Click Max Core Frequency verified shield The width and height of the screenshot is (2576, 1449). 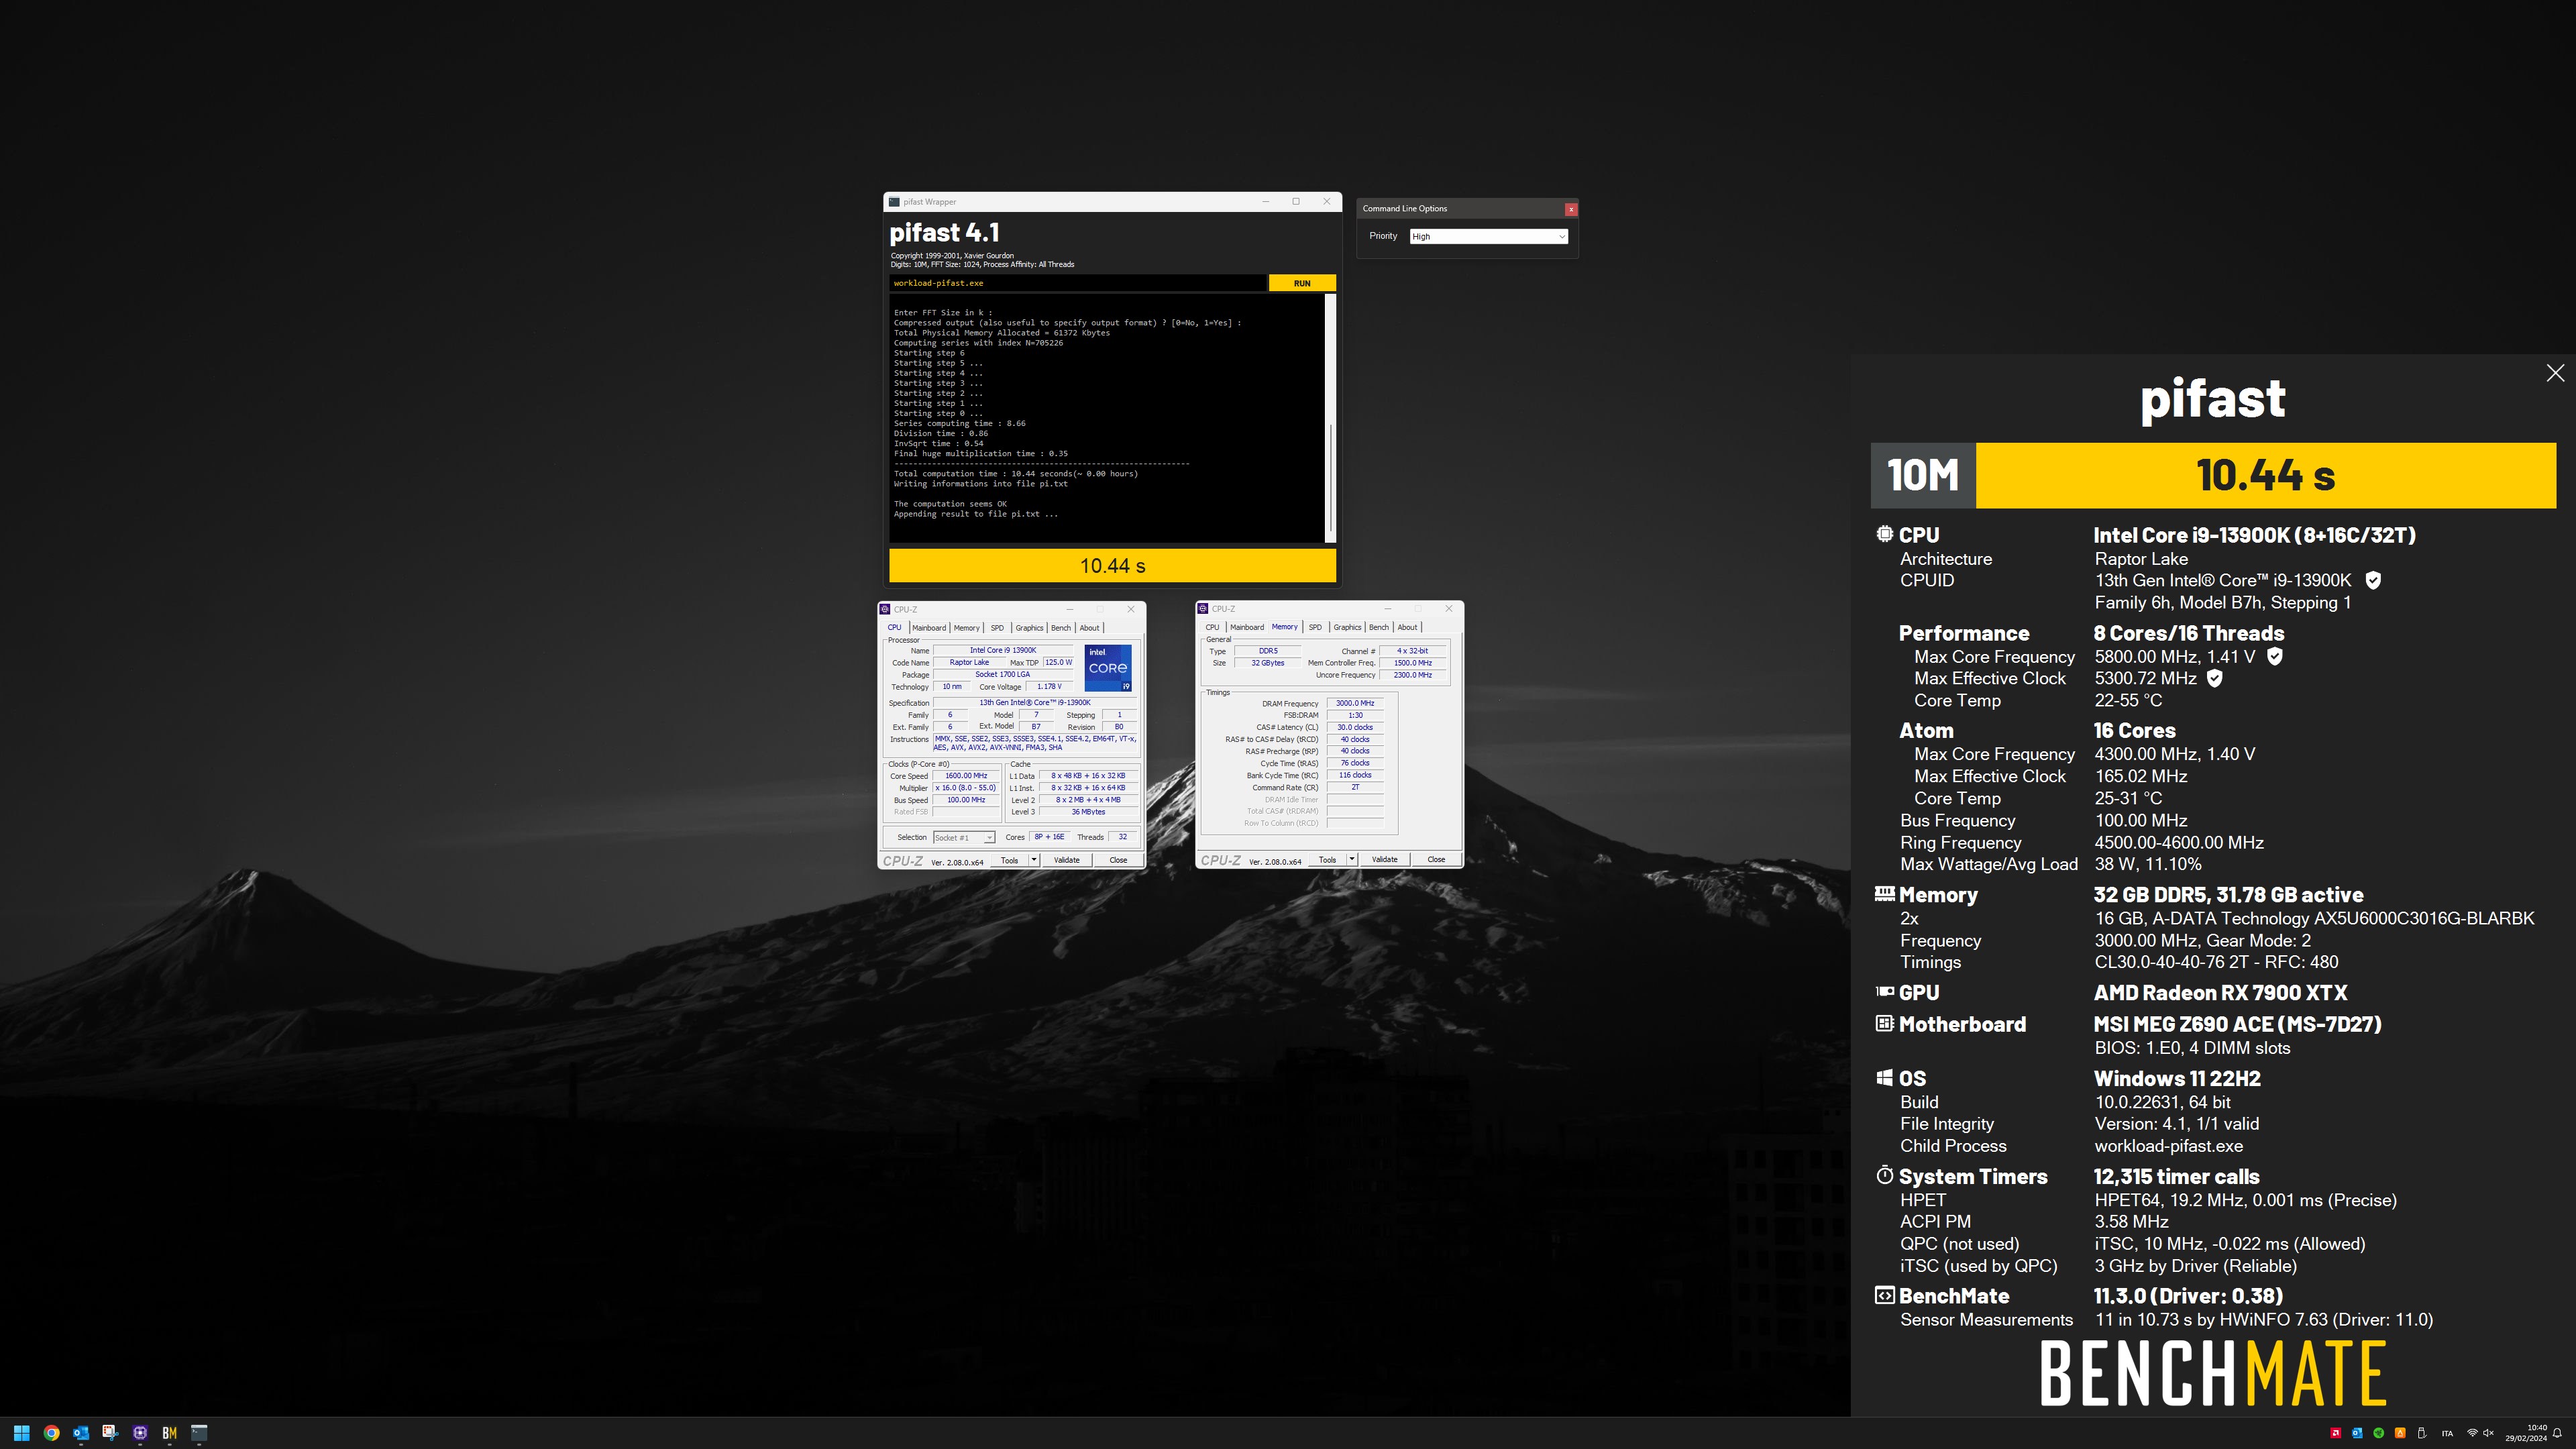(2274, 656)
